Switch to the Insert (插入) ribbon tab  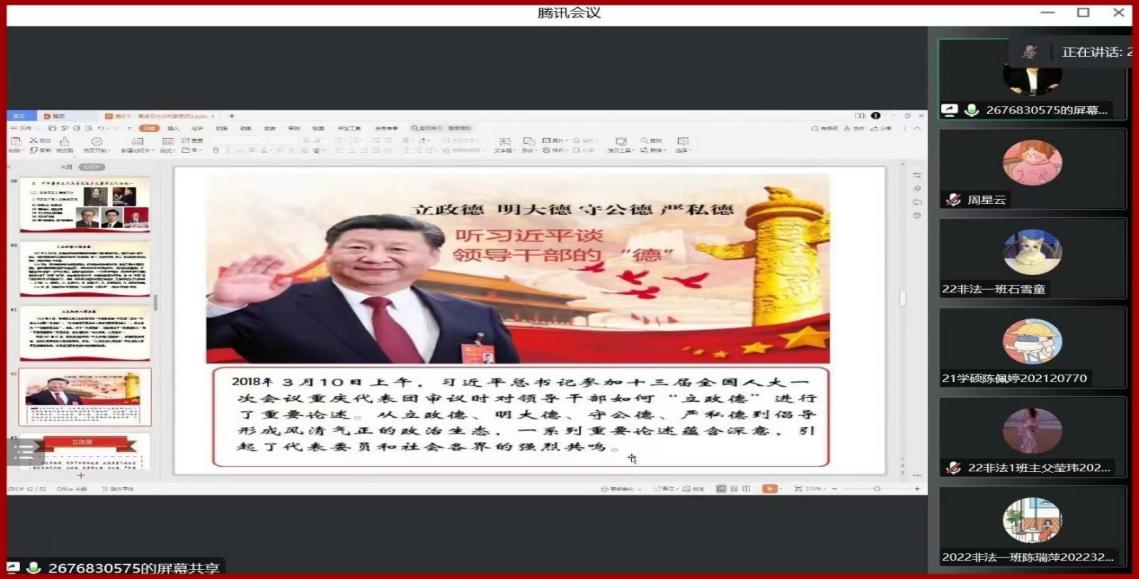click(x=173, y=128)
